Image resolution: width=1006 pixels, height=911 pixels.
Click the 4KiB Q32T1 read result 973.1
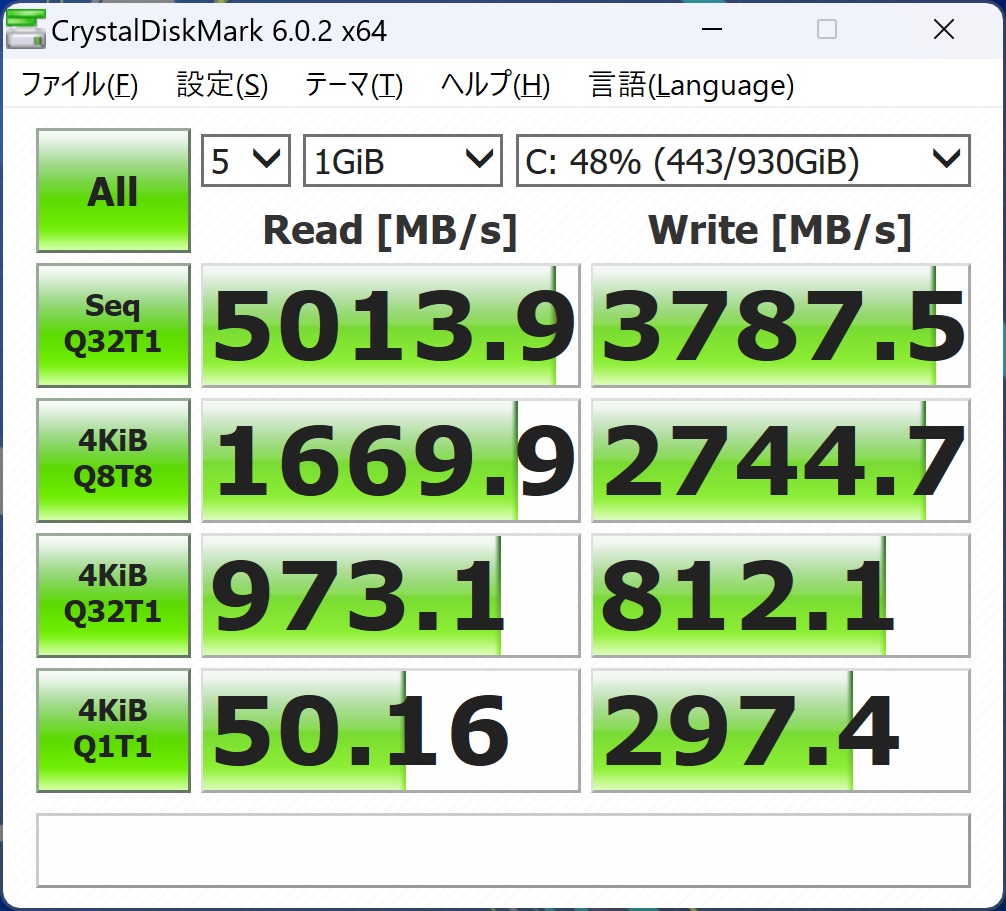(391, 595)
